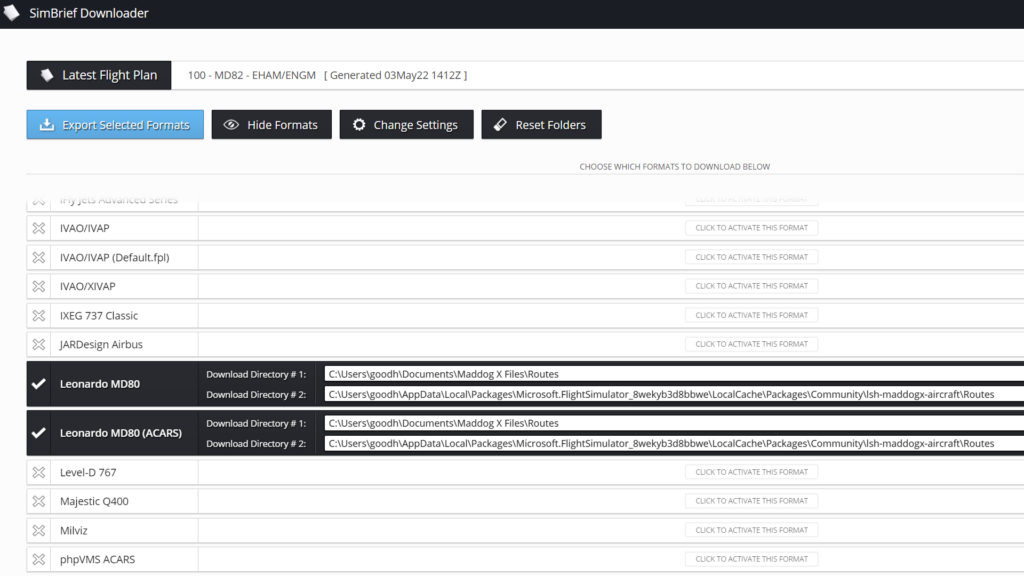
Task: Uncheck the Leonardo MD80 format checkmark
Action: click(x=39, y=384)
